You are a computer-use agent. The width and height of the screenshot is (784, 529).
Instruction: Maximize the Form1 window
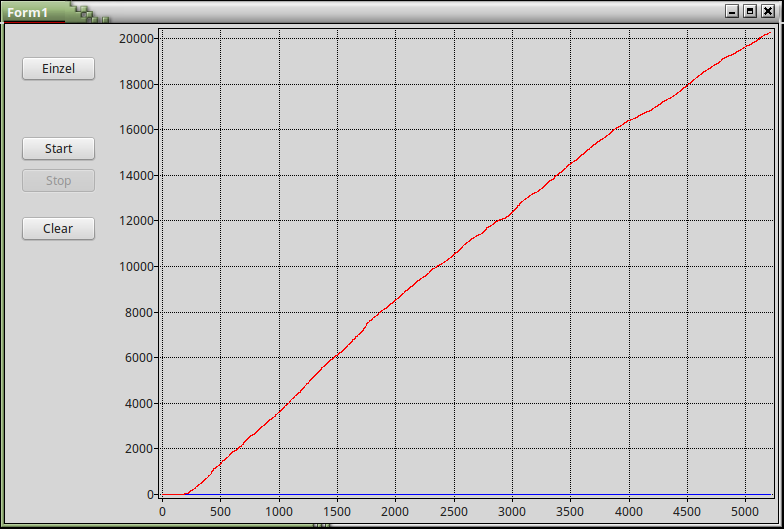pos(749,11)
